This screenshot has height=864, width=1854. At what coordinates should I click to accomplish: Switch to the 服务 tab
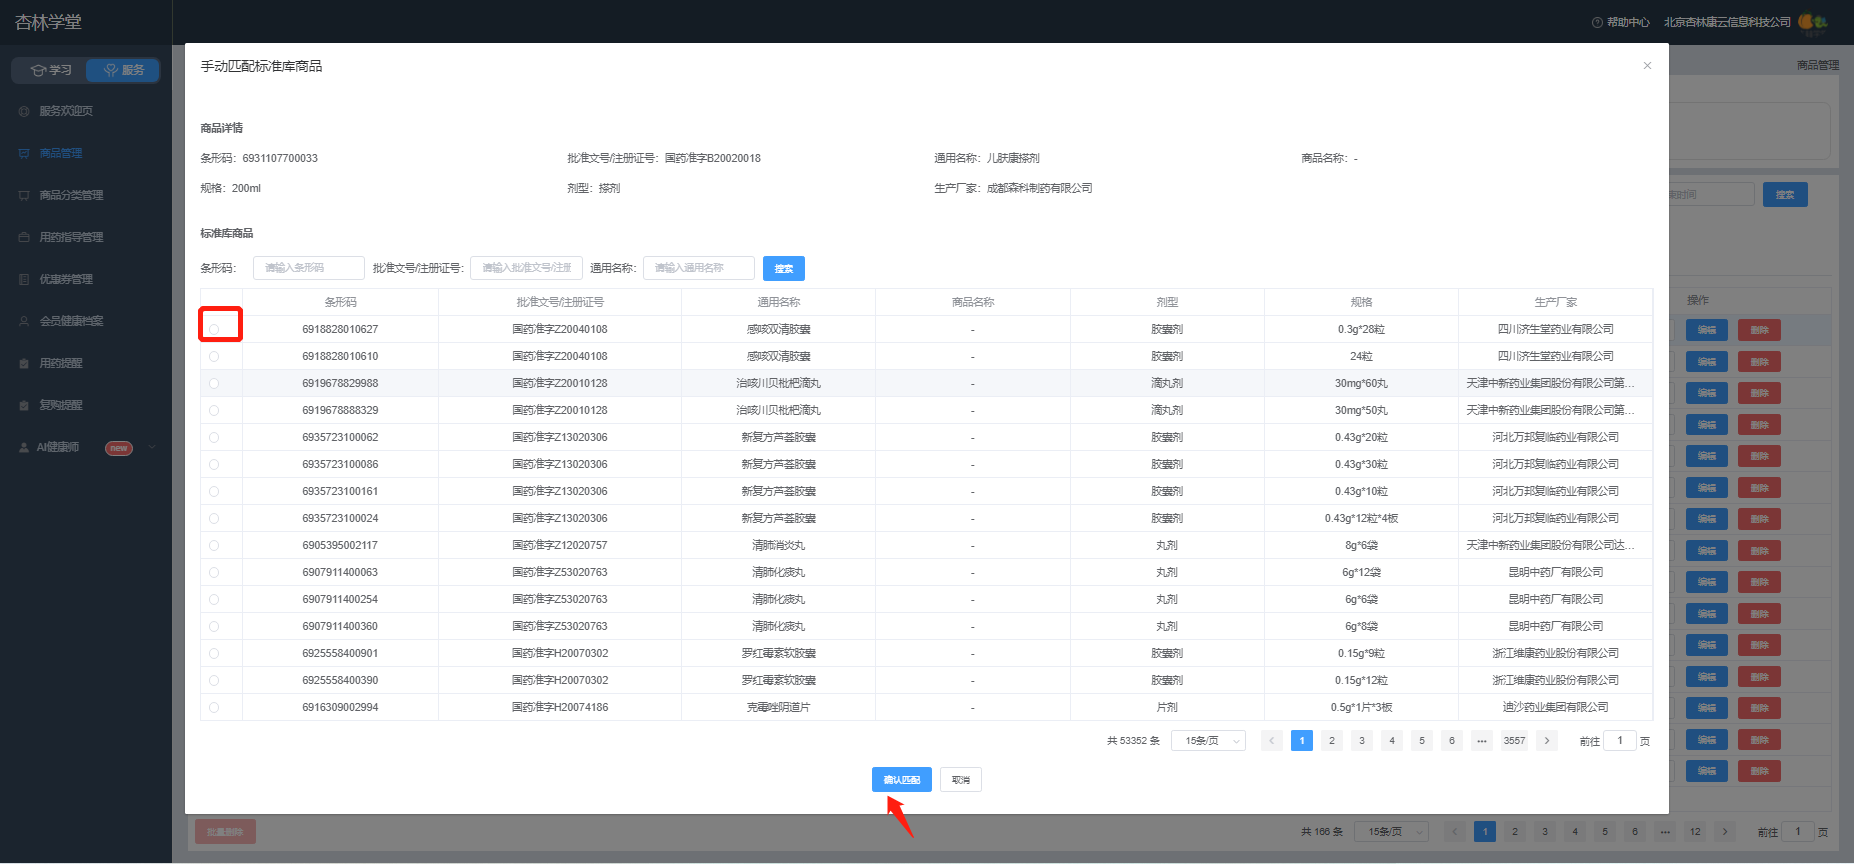[x=123, y=70]
